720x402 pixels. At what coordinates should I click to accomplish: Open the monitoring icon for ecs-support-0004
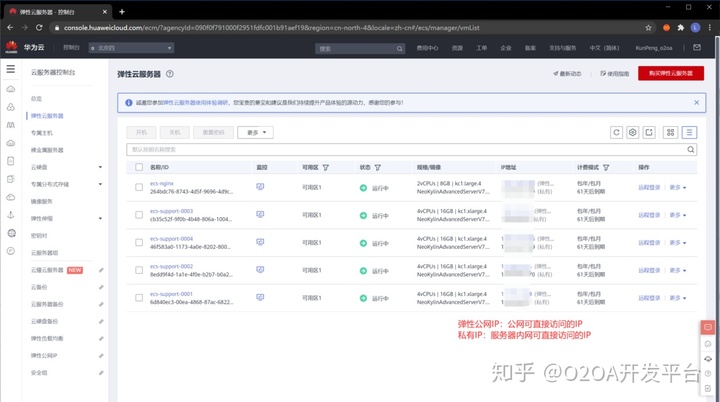pyautogui.click(x=260, y=242)
